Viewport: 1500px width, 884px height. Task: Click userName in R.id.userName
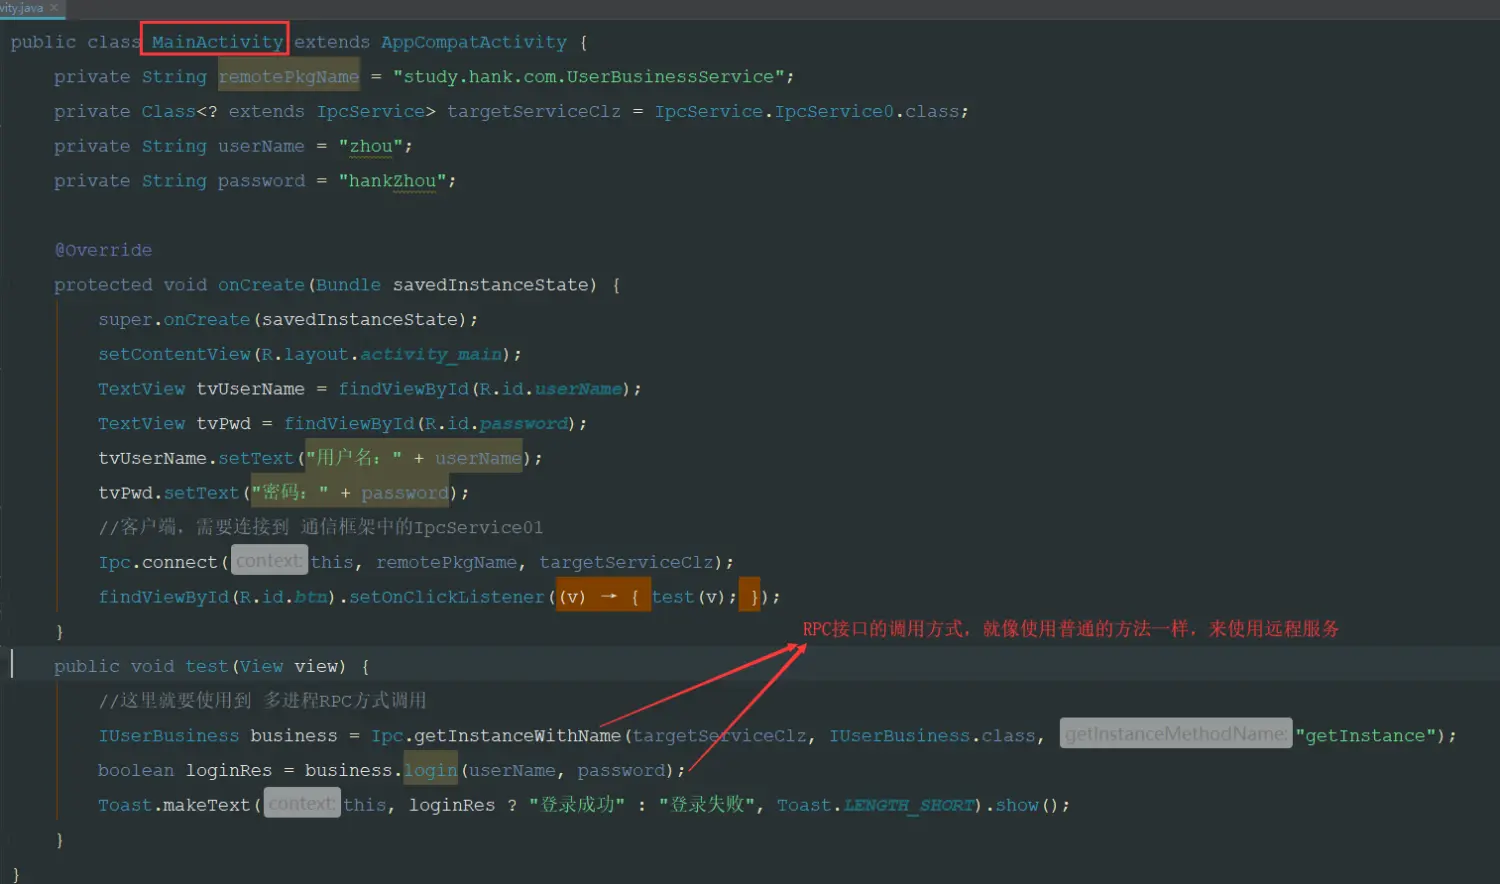[578, 389]
